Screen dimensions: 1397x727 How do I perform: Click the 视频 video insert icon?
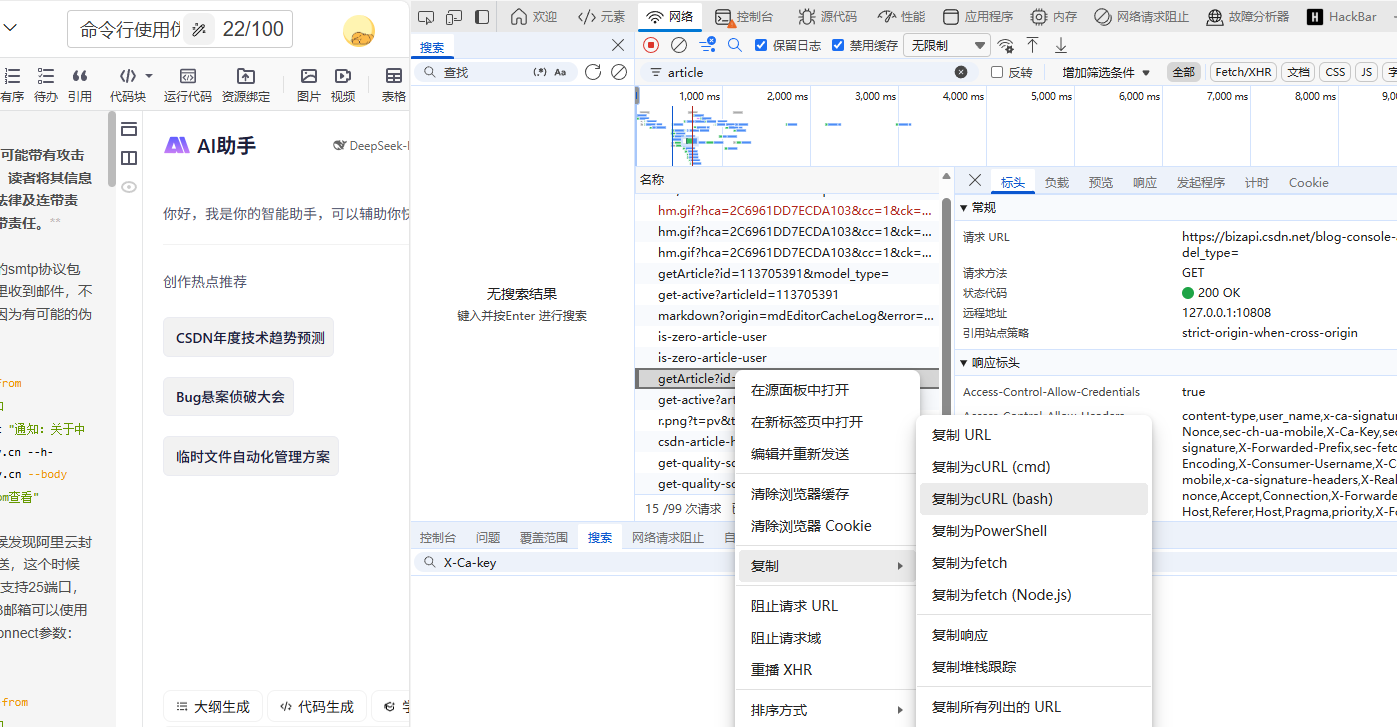point(342,78)
